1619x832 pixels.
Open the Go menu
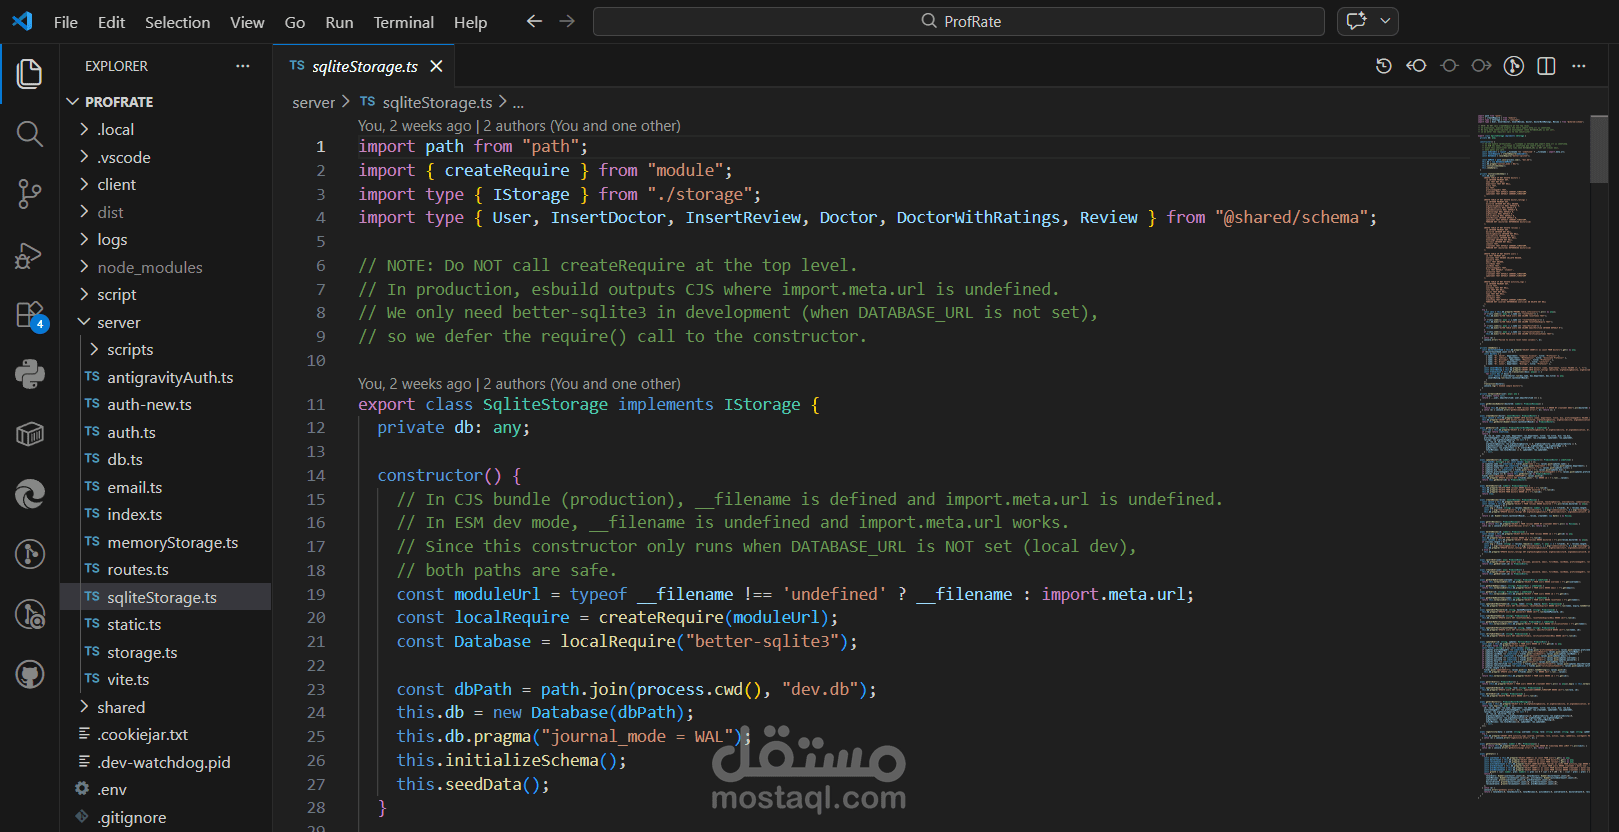tap(295, 22)
